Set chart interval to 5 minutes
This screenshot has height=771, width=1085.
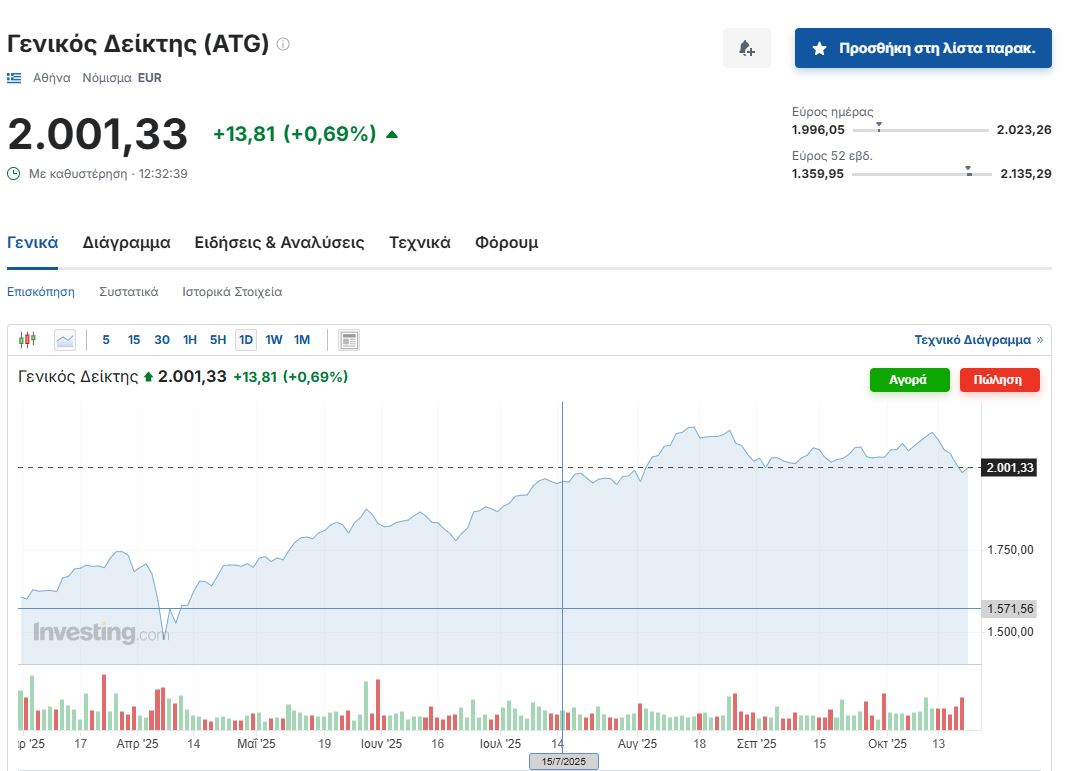coord(106,340)
